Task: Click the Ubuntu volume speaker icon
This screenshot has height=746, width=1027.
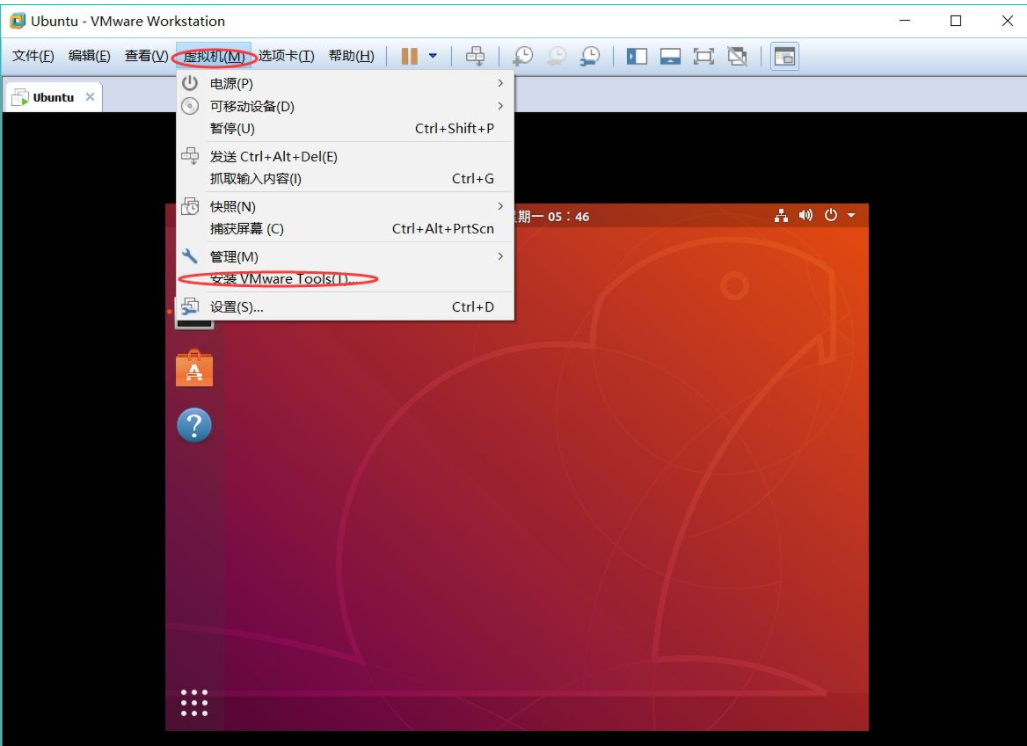Action: click(x=806, y=215)
